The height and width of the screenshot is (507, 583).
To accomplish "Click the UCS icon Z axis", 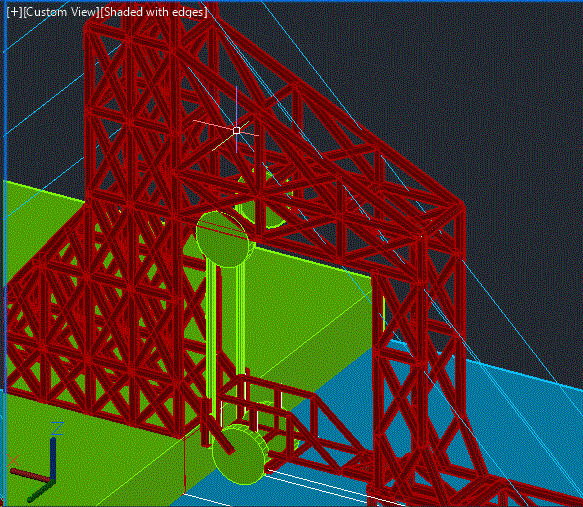I will point(53,458).
